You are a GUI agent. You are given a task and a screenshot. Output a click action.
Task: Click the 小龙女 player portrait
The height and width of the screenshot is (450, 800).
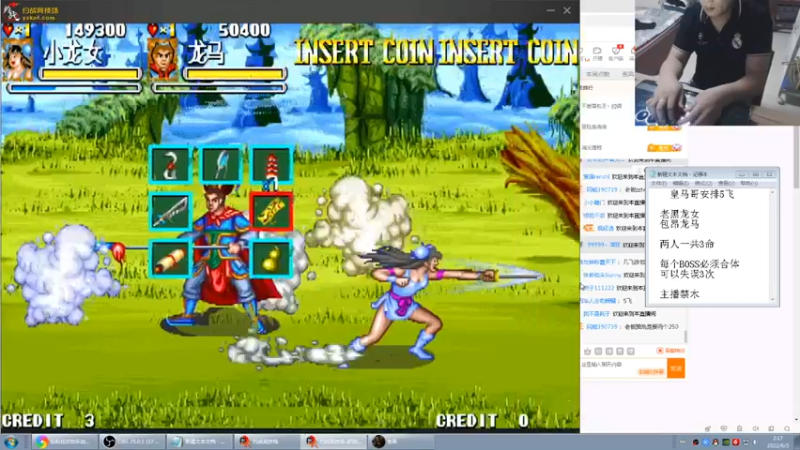(x=18, y=60)
